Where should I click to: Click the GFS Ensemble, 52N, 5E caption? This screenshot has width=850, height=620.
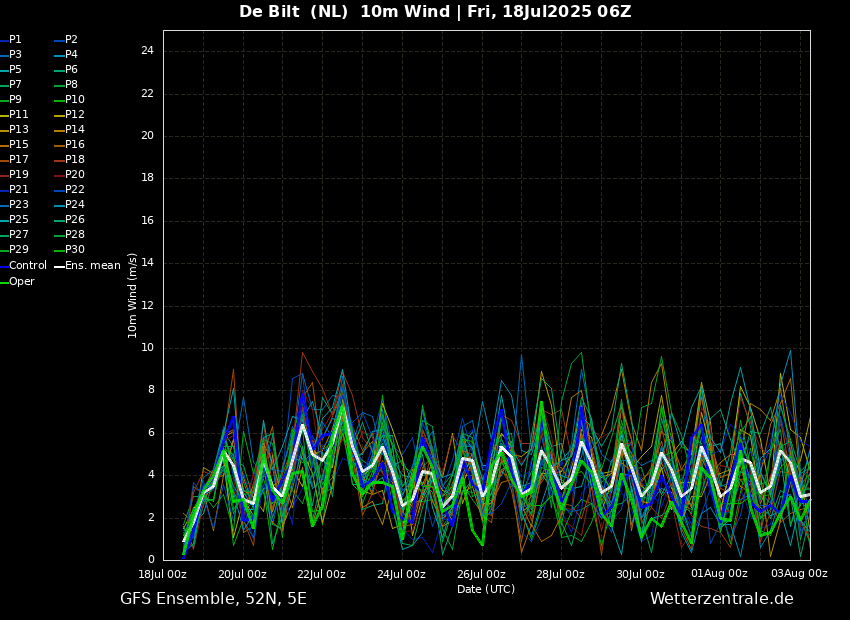[x=213, y=599]
